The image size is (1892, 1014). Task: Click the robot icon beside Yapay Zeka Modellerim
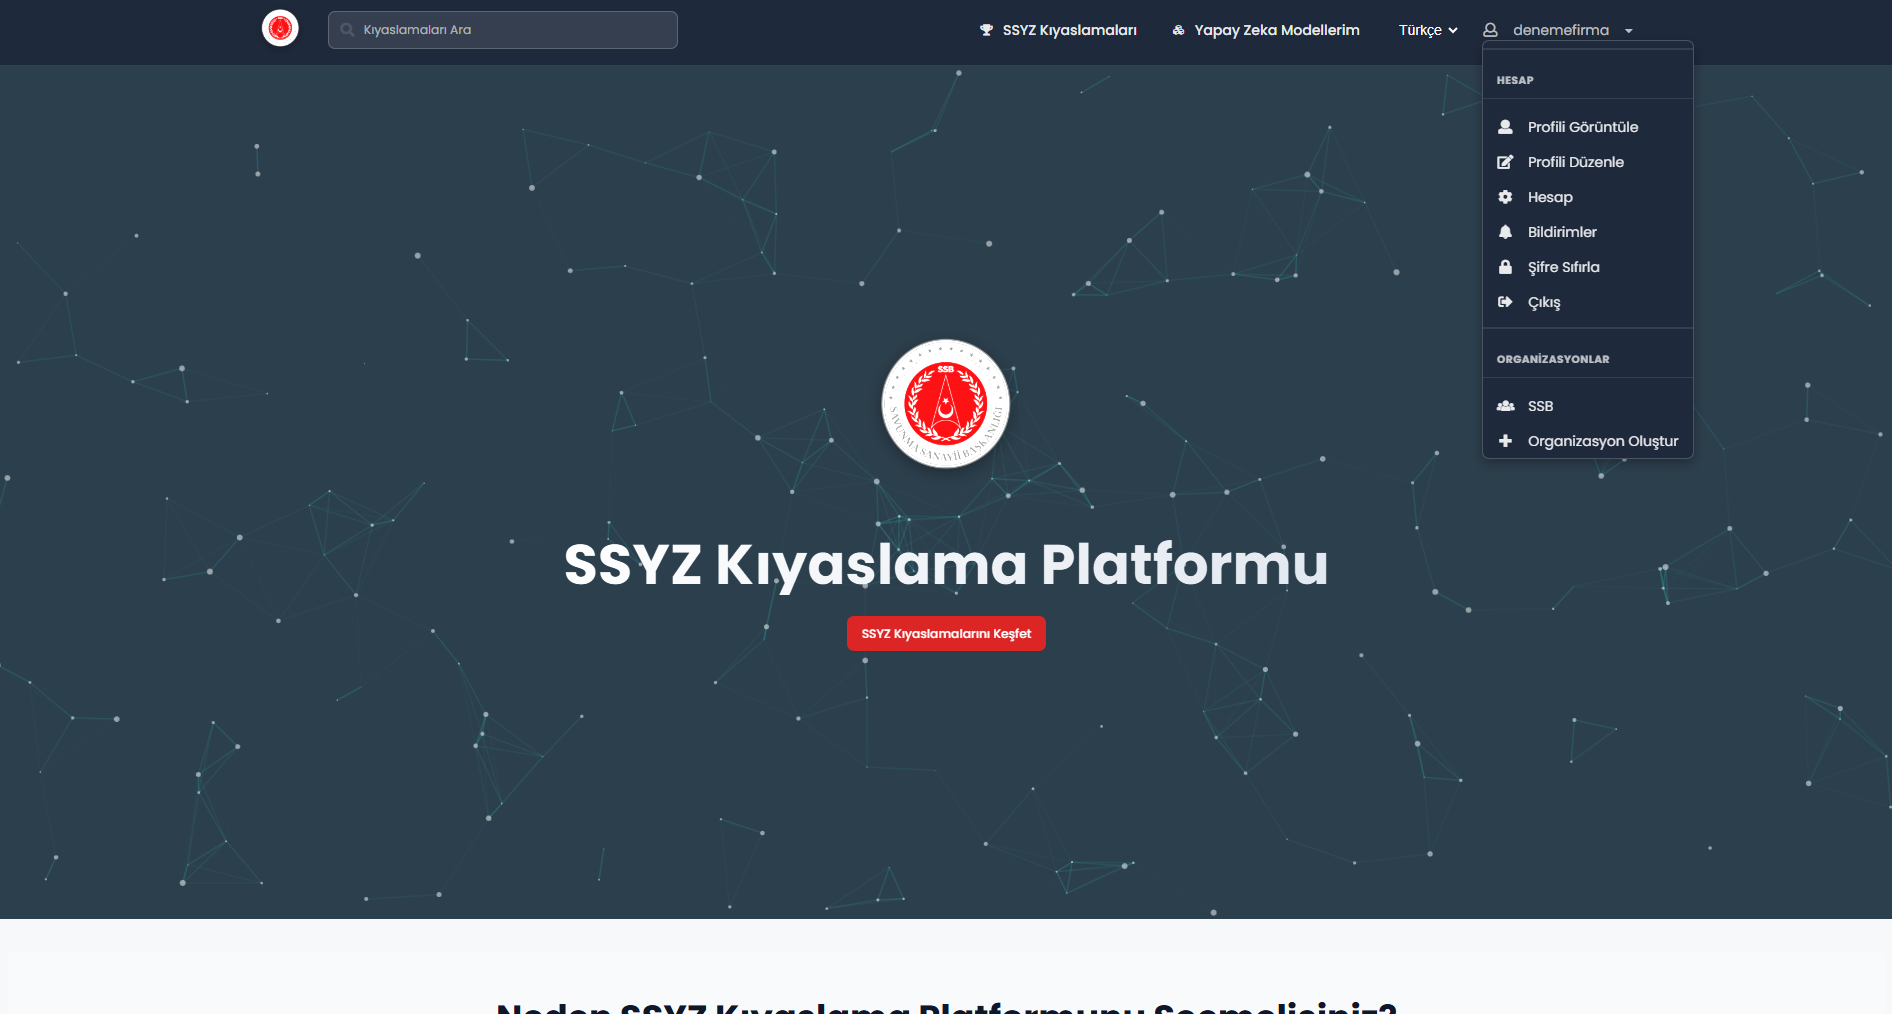[x=1178, y=30]
